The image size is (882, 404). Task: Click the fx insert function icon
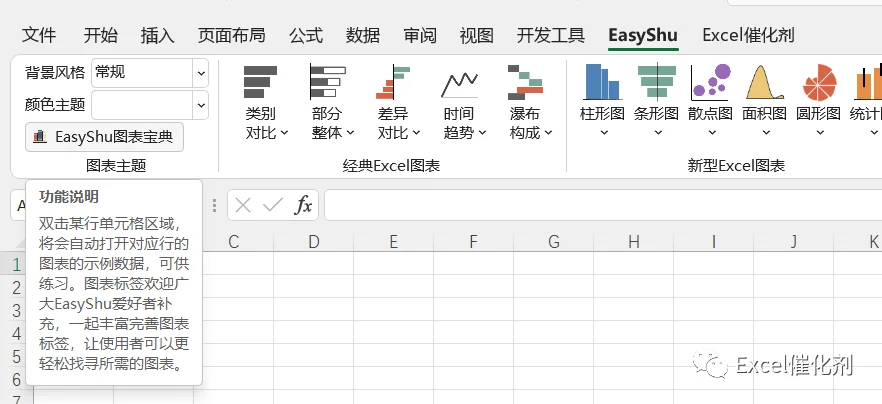303,205
